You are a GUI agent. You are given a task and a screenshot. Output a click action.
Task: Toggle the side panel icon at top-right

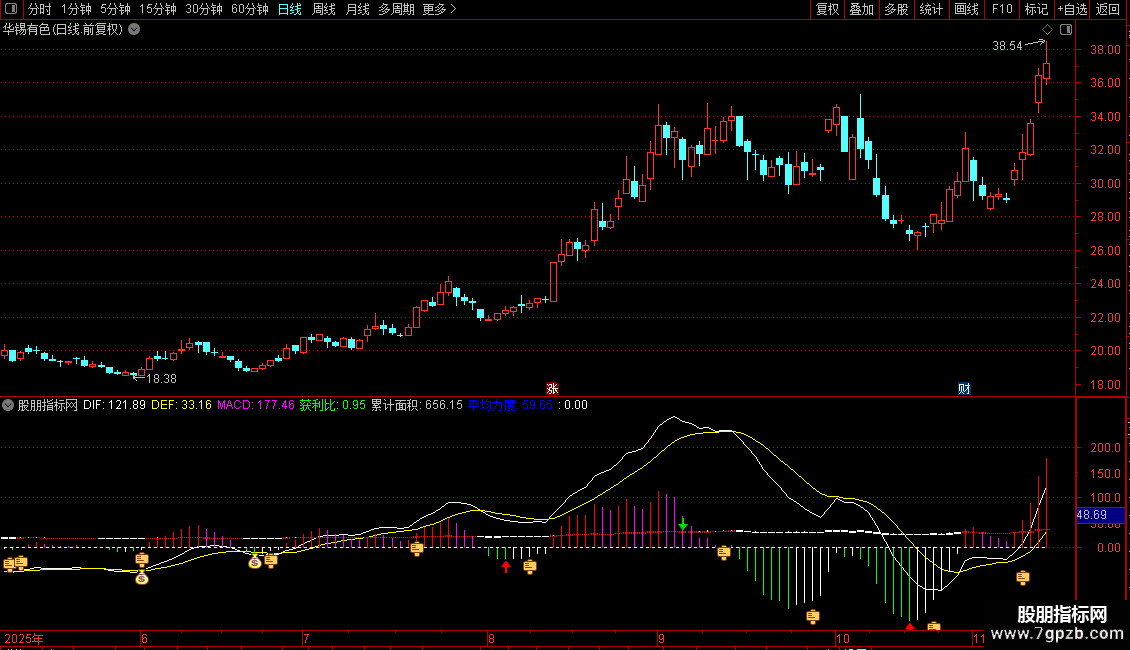[x=1066, y=30]
